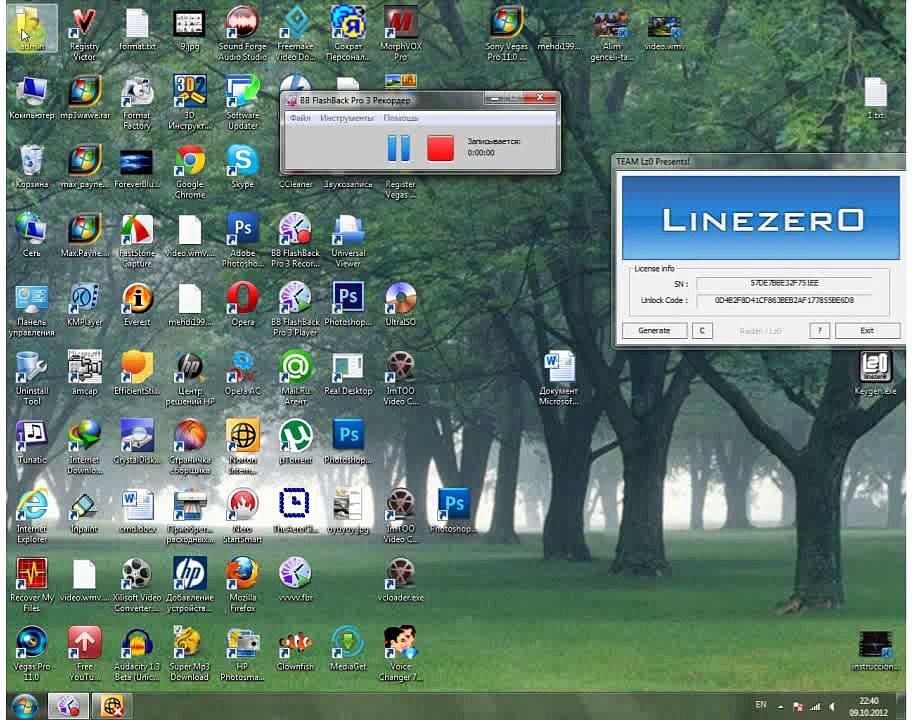Select the Norton Internet icon
Image resolution: width=912 pixels, height=720 pixels.
click(243, 448)
